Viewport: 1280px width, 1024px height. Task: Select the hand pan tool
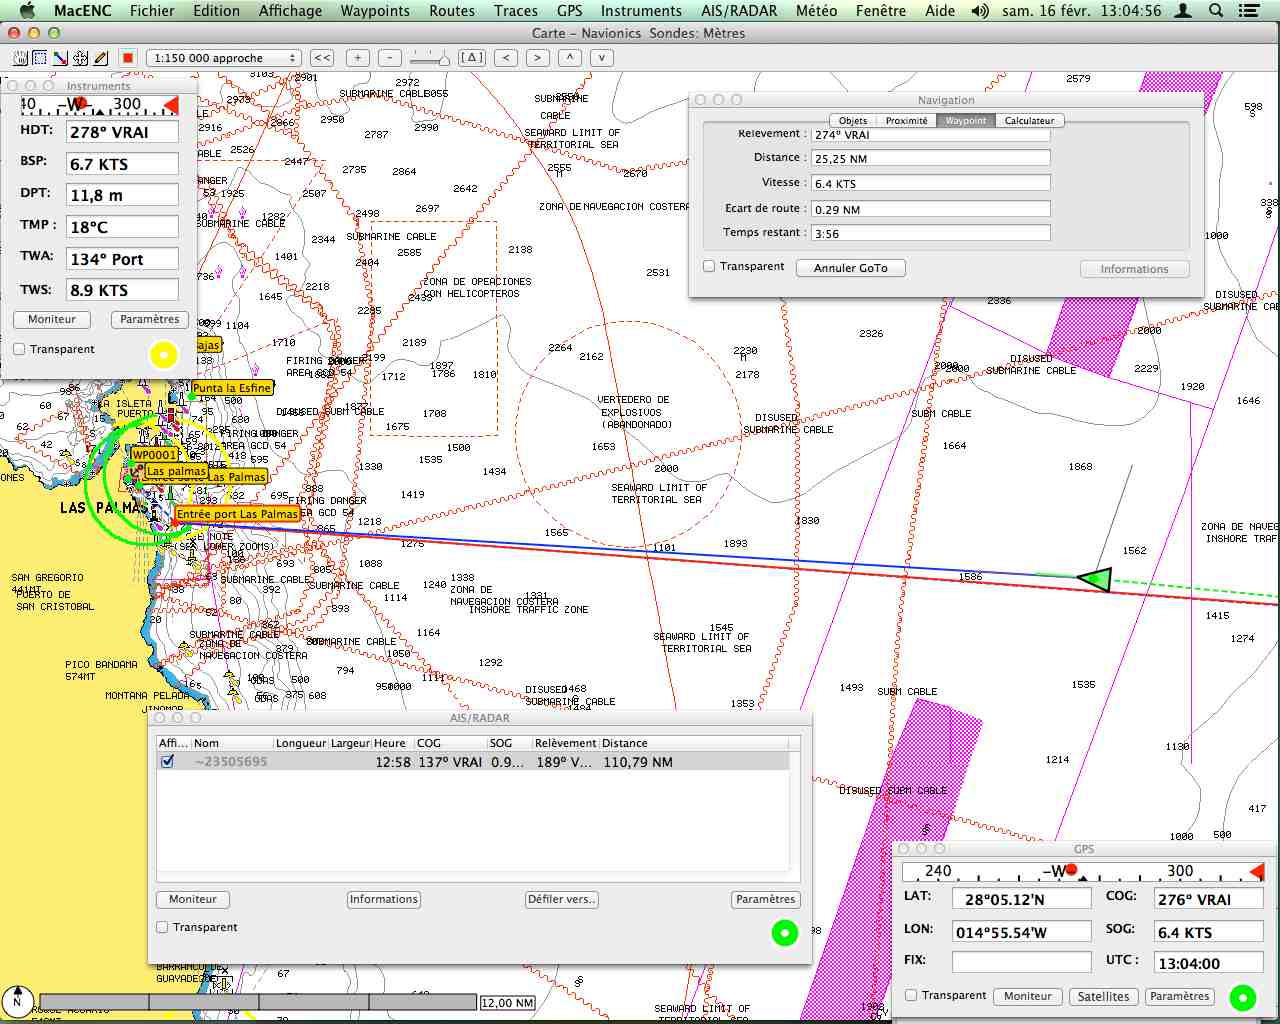coord(20,58)
